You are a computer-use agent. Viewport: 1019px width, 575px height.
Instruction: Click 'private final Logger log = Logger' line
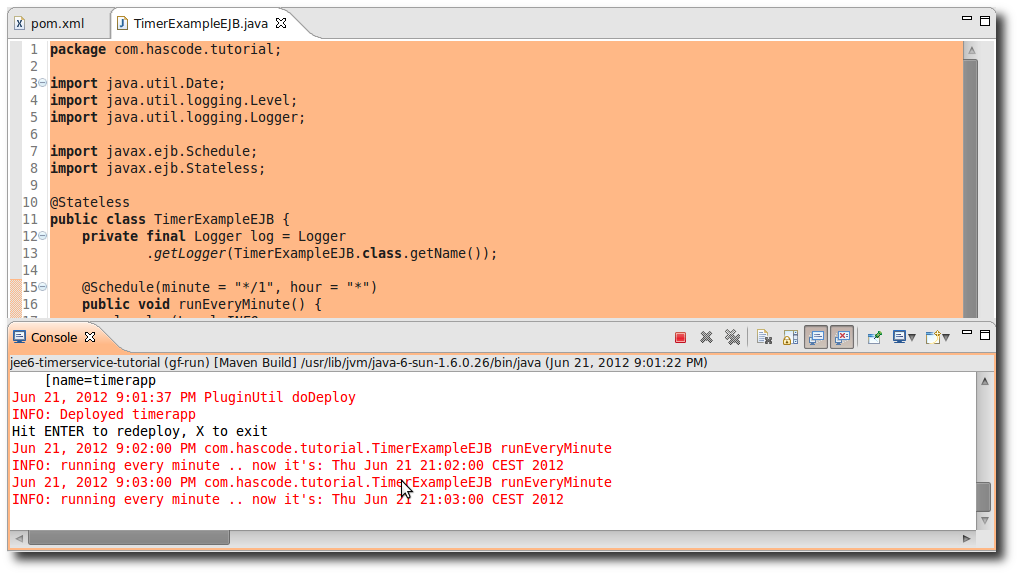[x=214, y=236]
